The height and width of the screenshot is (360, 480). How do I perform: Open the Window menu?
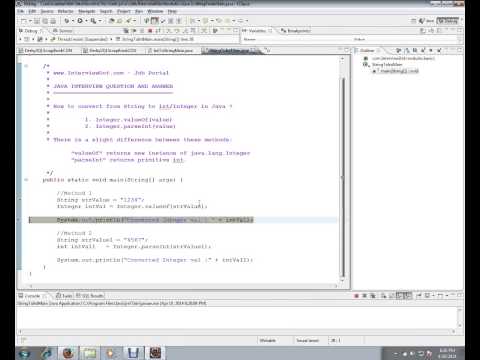pos(155,11)
